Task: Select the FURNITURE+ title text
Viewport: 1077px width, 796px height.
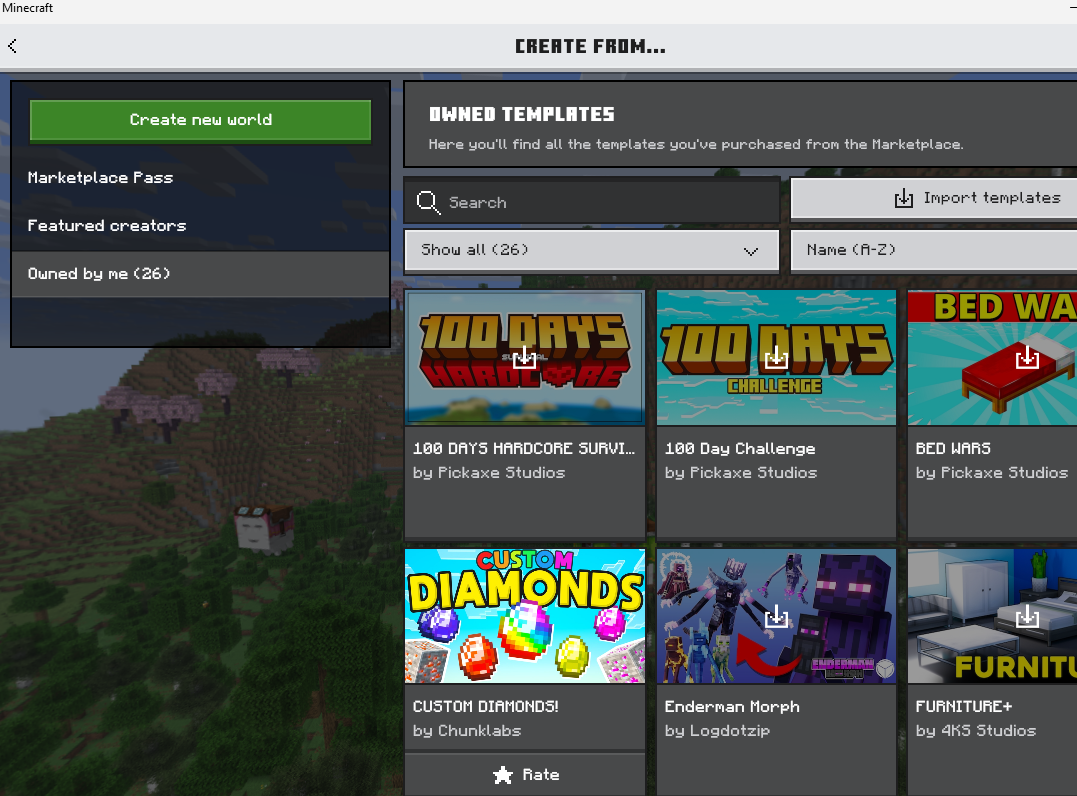Action: [x=964, y=707]
